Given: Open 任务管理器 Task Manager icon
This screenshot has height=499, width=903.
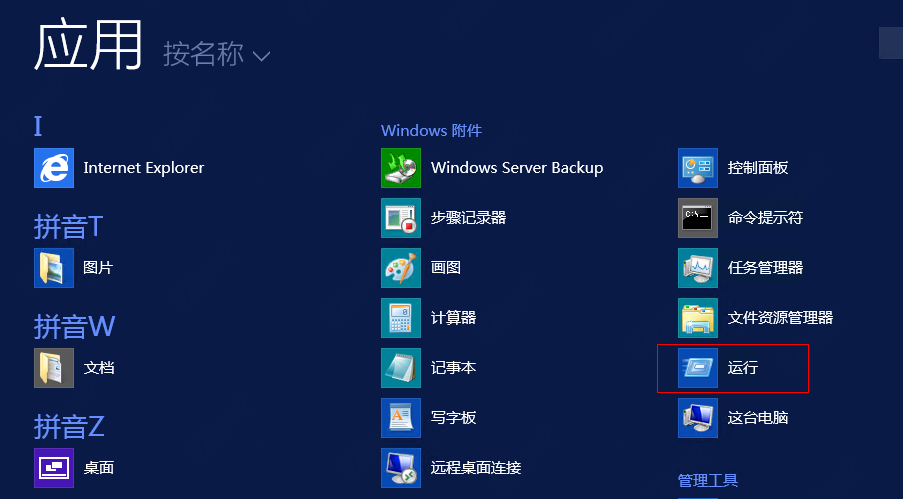Looking at the screenshot, I should coord(698,268).
